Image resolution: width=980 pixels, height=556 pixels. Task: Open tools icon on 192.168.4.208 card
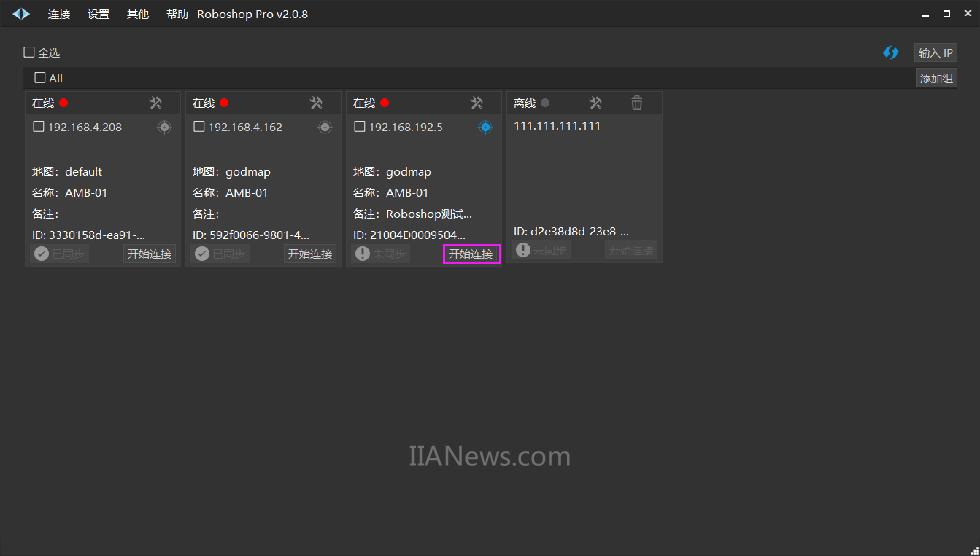156,103
